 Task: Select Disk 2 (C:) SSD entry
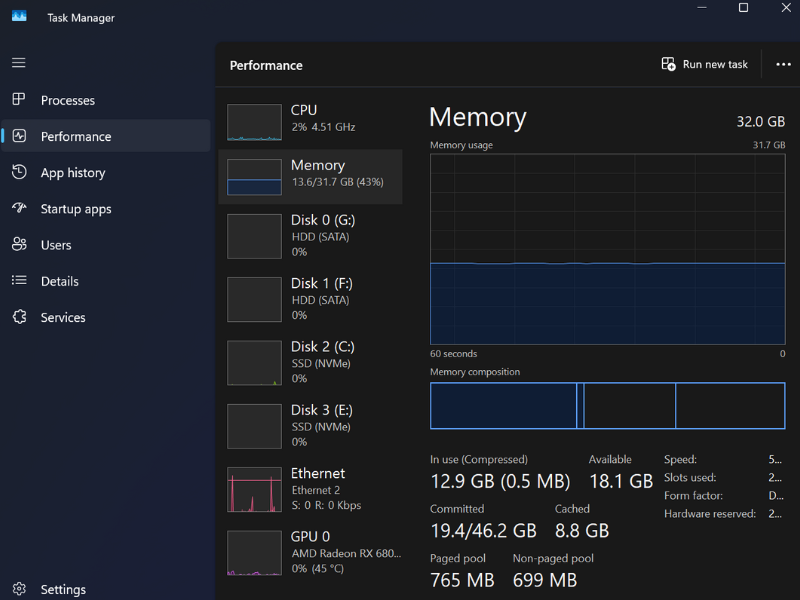click(310, 362)
